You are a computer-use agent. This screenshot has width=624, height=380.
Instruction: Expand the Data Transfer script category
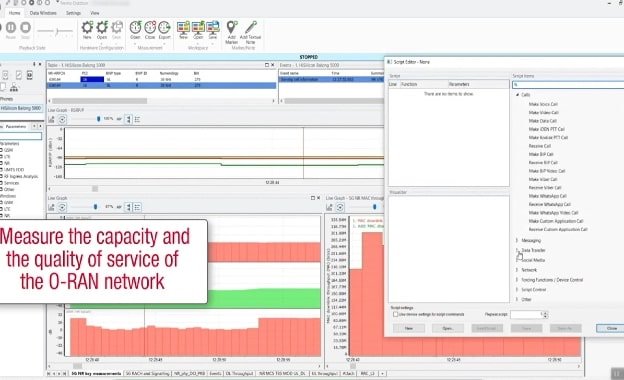coord(517,250)
